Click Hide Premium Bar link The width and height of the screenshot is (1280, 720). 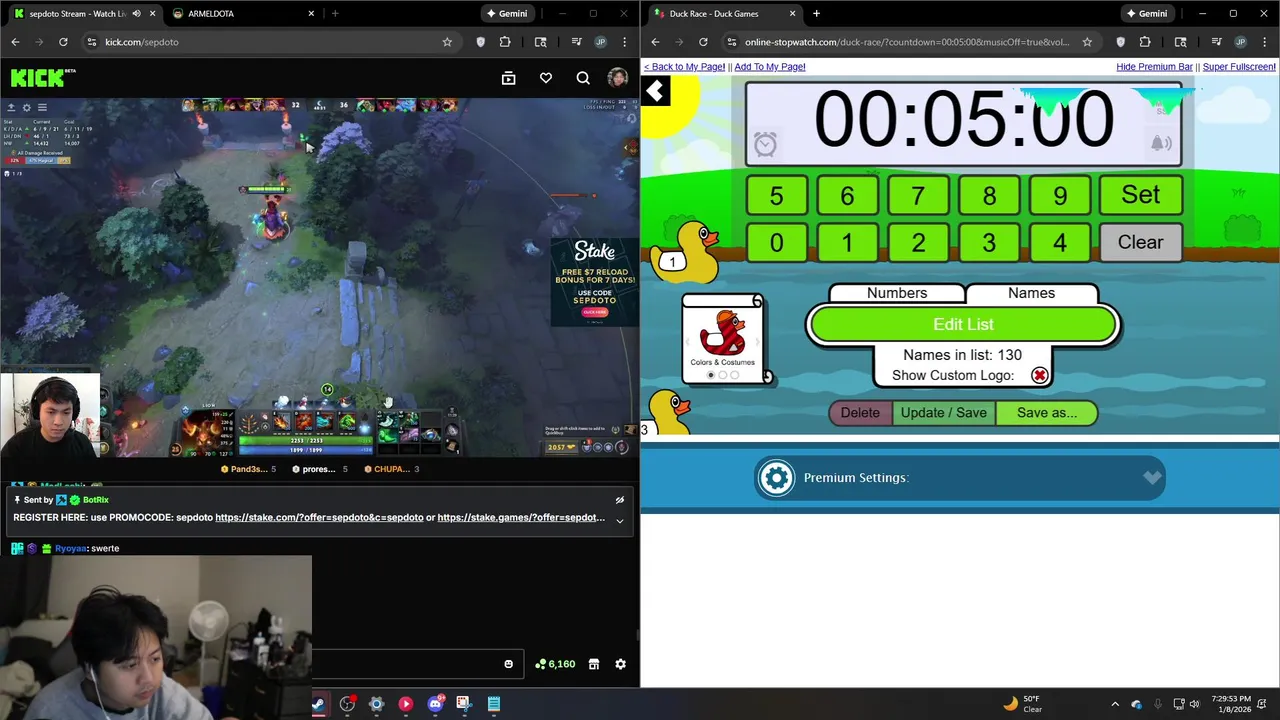pos(1154,67)
